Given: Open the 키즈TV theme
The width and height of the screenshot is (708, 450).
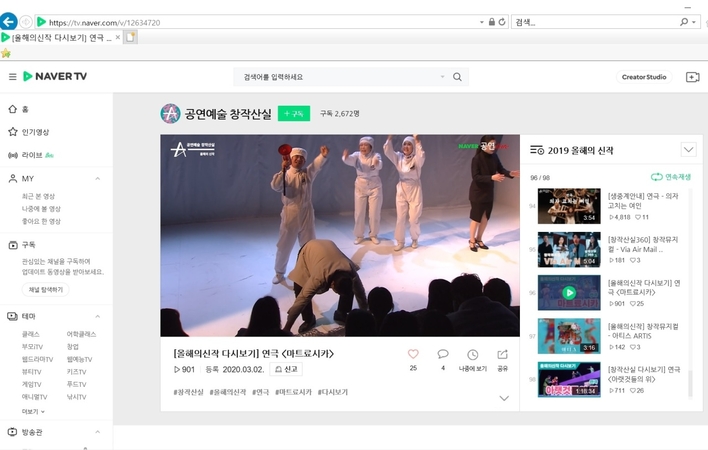Looking at the screenshot, I should (x=76, y=372).
